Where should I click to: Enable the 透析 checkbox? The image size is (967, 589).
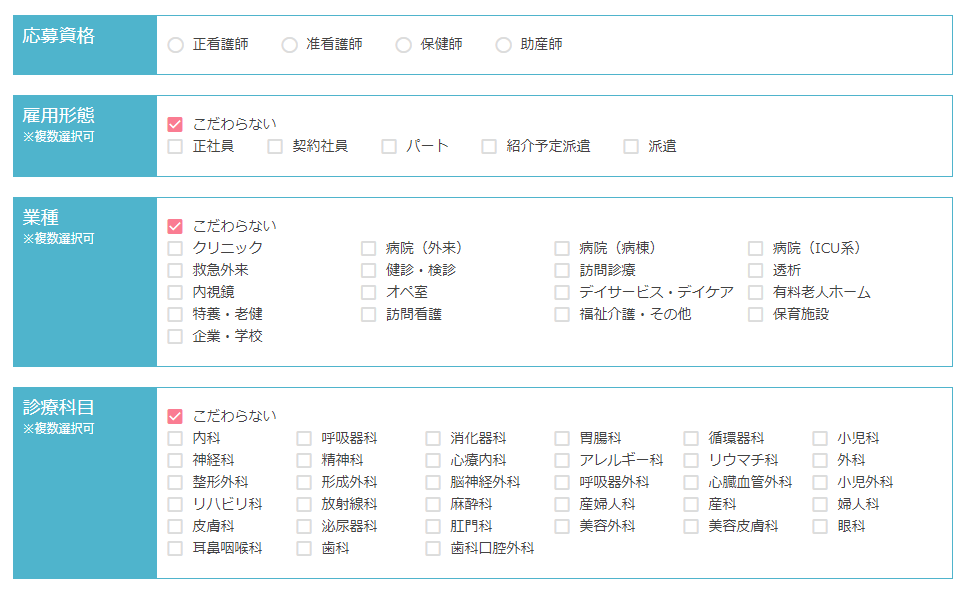(x=755, y=271)
